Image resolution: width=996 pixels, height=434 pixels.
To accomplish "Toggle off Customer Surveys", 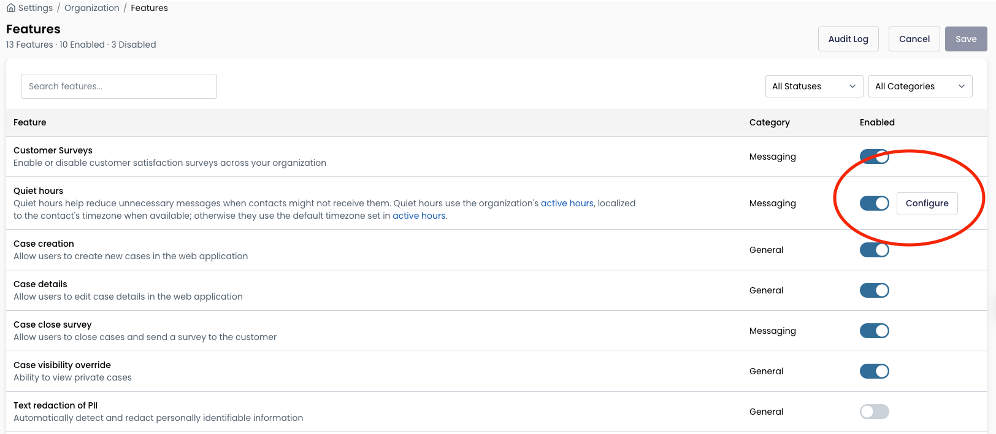I will coord(874,156).
